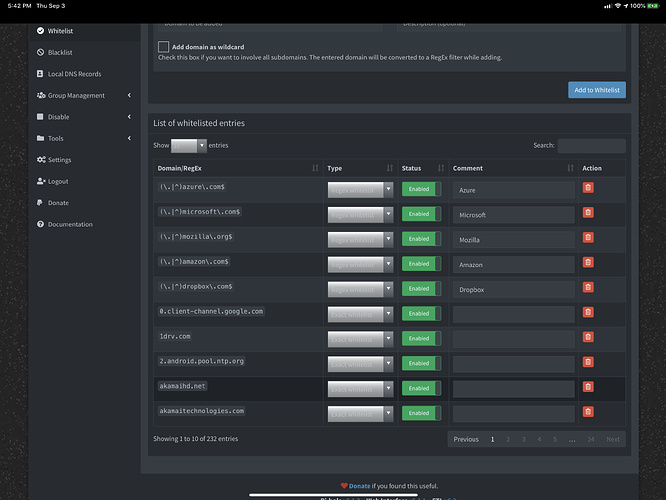Open the Whitelist page in sidebar

tap(60, 31)
